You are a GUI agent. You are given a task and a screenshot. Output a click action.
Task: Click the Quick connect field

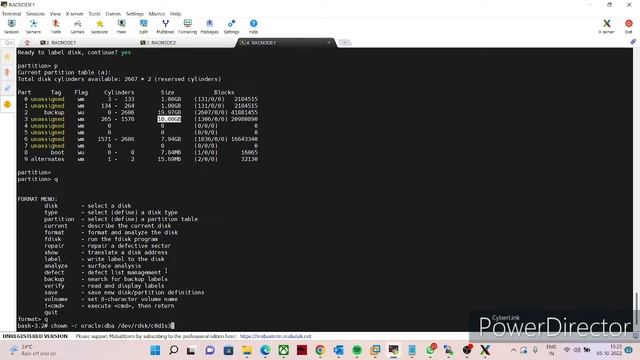pos(8,42)
